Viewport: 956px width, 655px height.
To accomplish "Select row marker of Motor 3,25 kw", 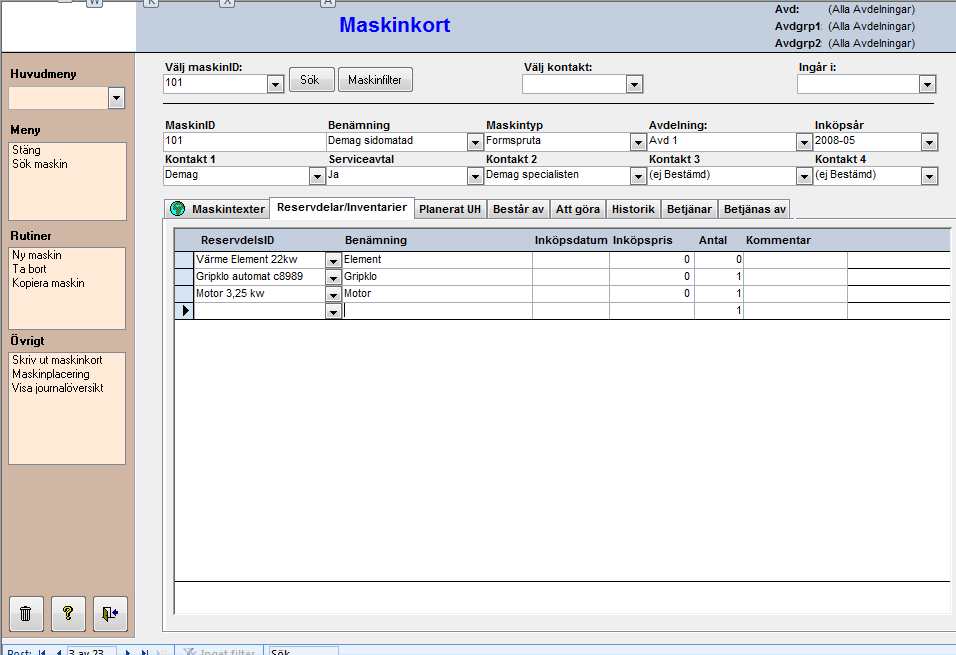I will (x=184, y=294).
